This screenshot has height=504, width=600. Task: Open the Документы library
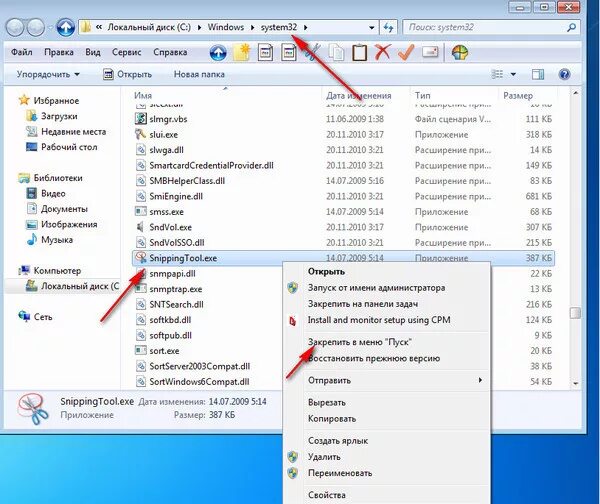point(57,209)
